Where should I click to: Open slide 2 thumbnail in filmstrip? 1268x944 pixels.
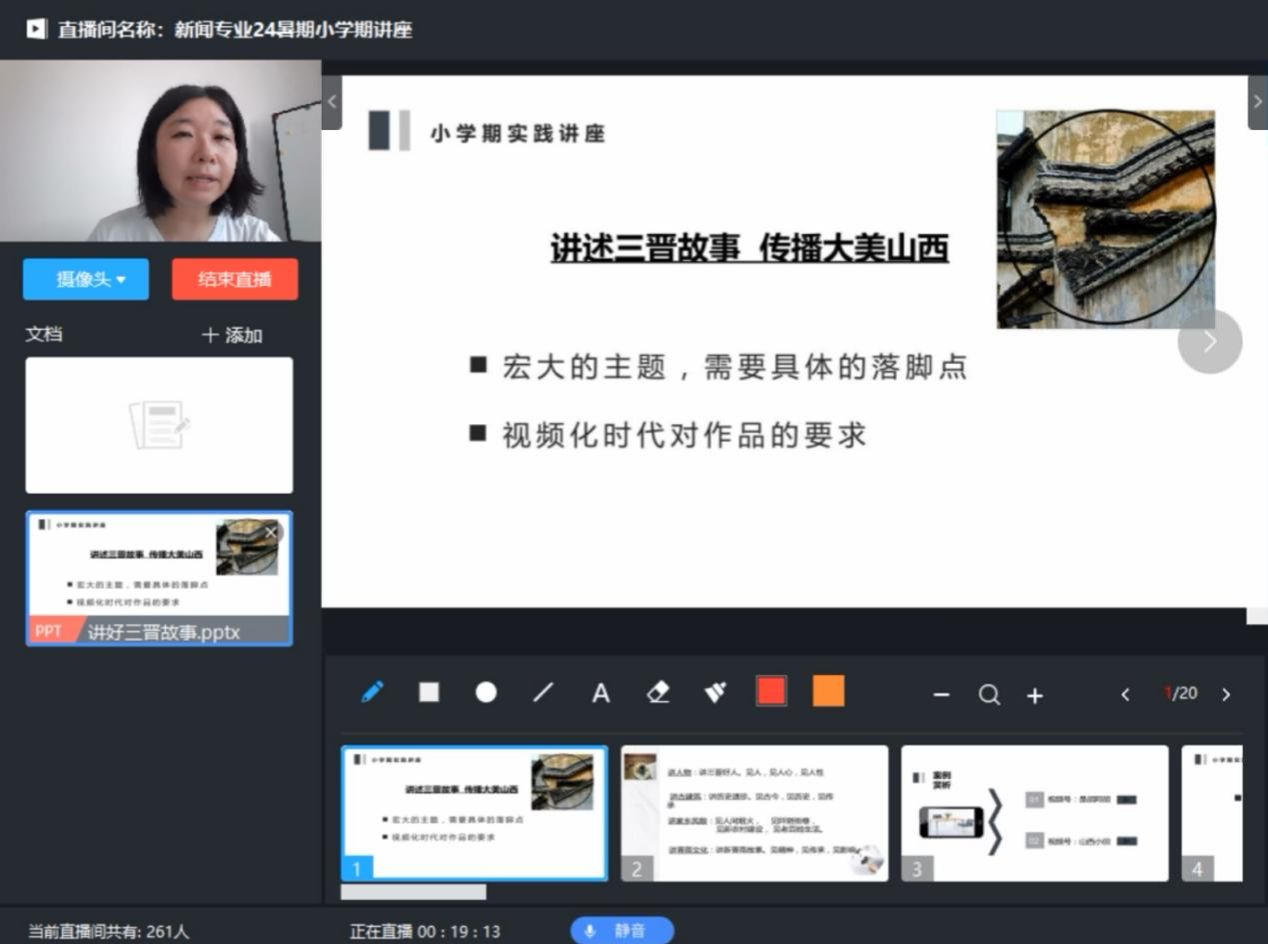(754, 812)
